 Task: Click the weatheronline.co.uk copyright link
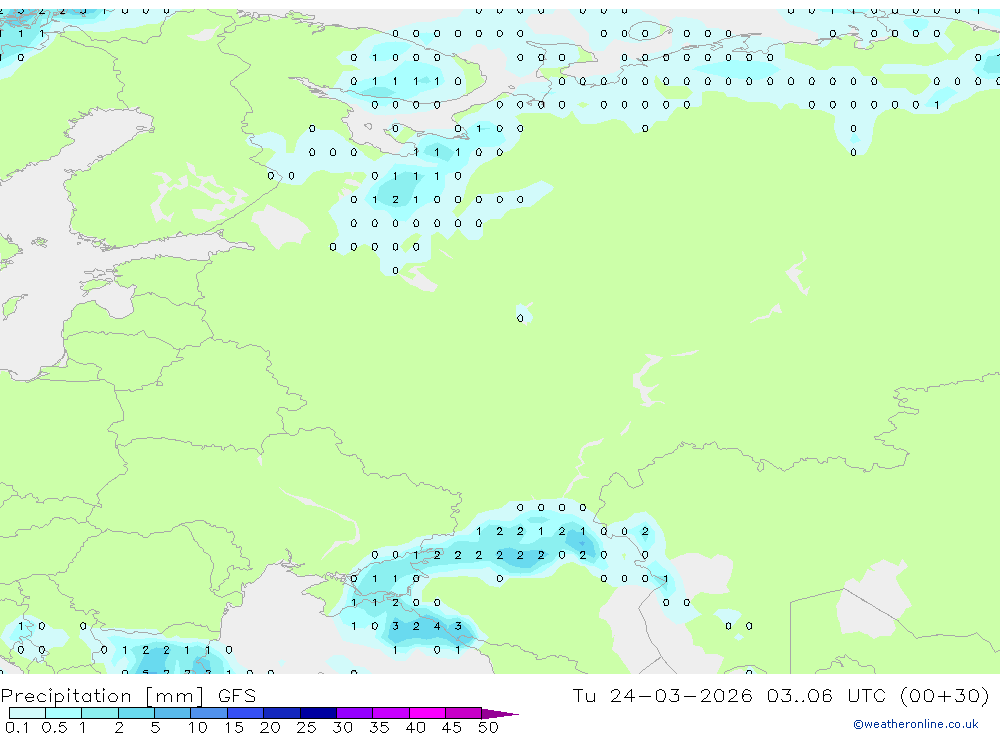[x=915, y=724]
